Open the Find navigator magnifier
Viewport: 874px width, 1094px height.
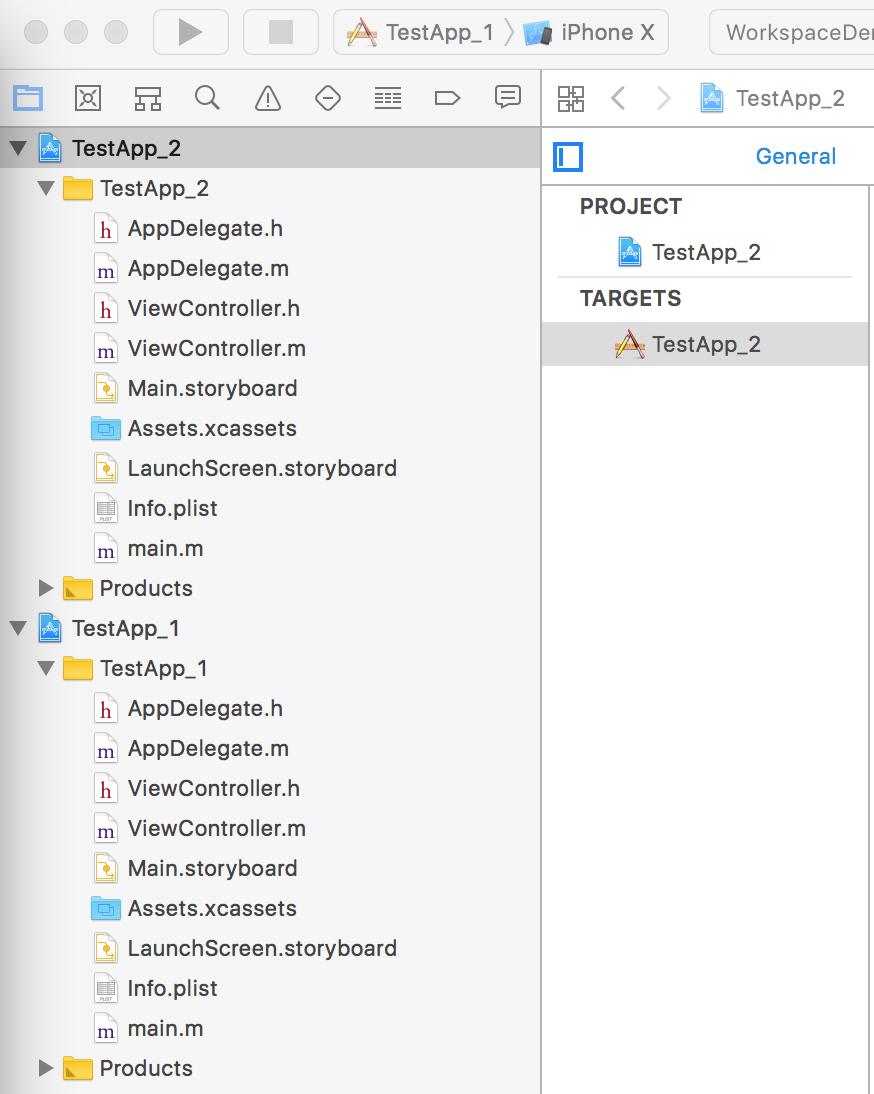pos(207,98)
